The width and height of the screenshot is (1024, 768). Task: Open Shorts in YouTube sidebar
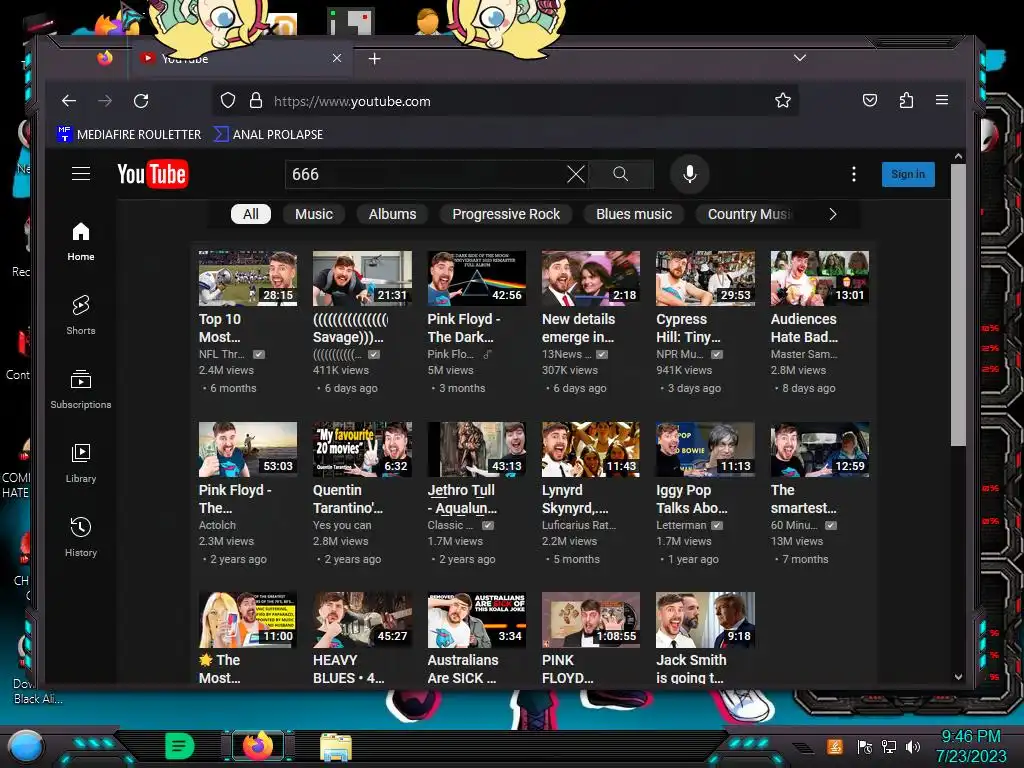[x=81, y=315]
